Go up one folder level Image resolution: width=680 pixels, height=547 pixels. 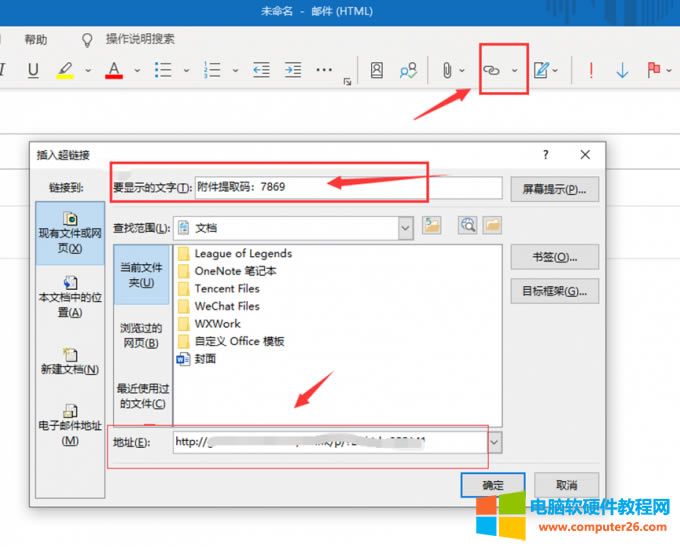[x=432, y=226]
